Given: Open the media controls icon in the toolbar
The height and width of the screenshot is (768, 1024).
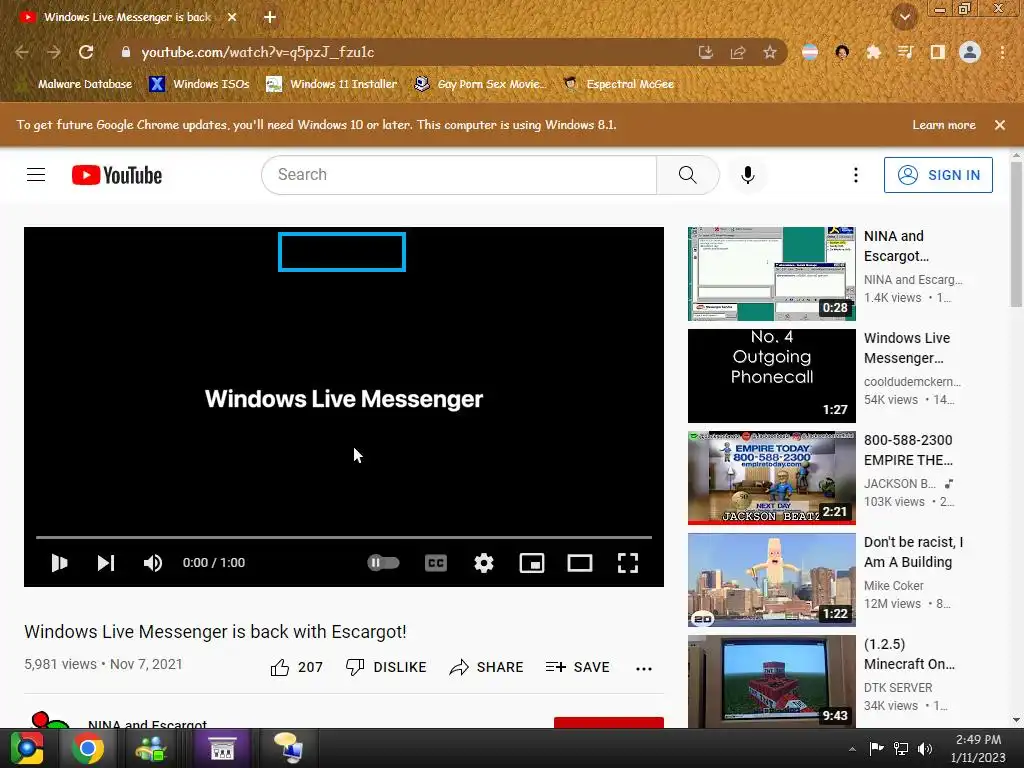Looking at the screenshot, I should click(906, 52).
